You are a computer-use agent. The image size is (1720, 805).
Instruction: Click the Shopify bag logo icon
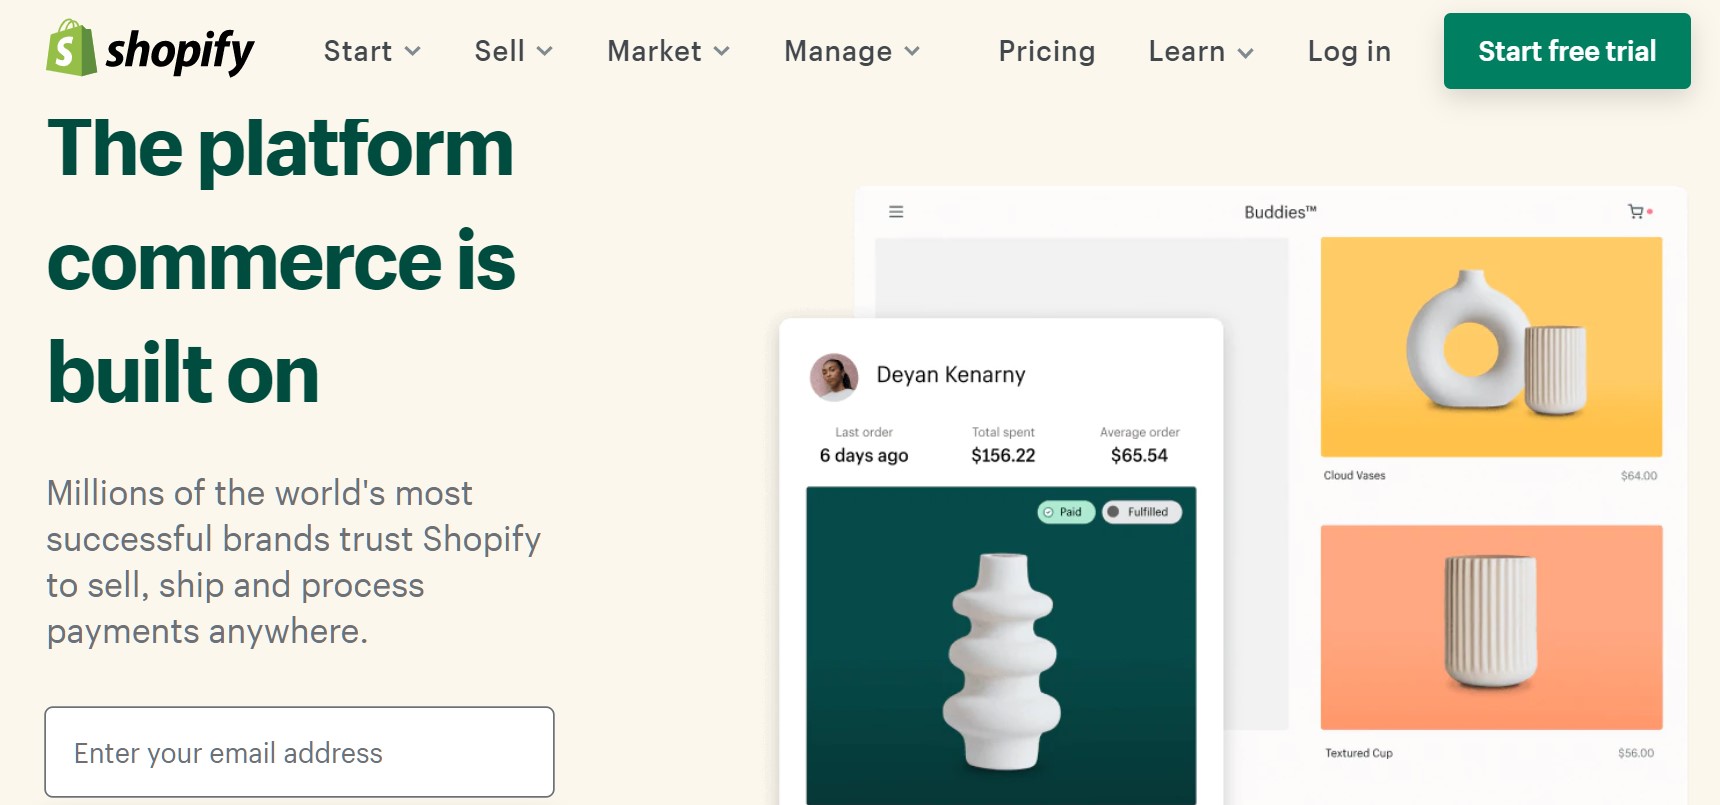pos(70,48)
